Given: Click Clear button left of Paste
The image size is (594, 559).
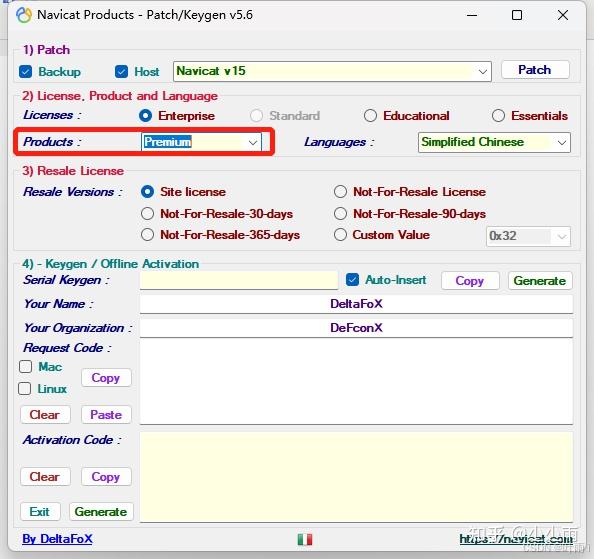Looking at the screenshot, I should 45,415.
